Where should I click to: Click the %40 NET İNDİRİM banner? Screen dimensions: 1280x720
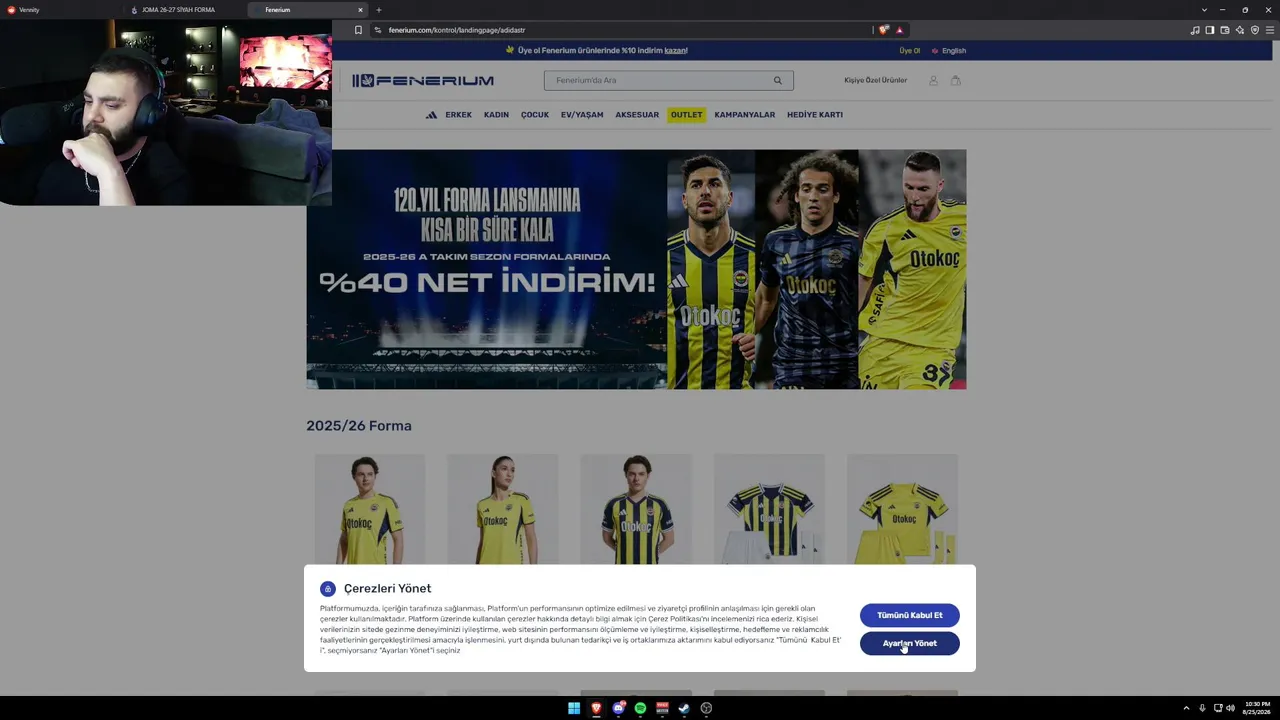pos(636,269)
